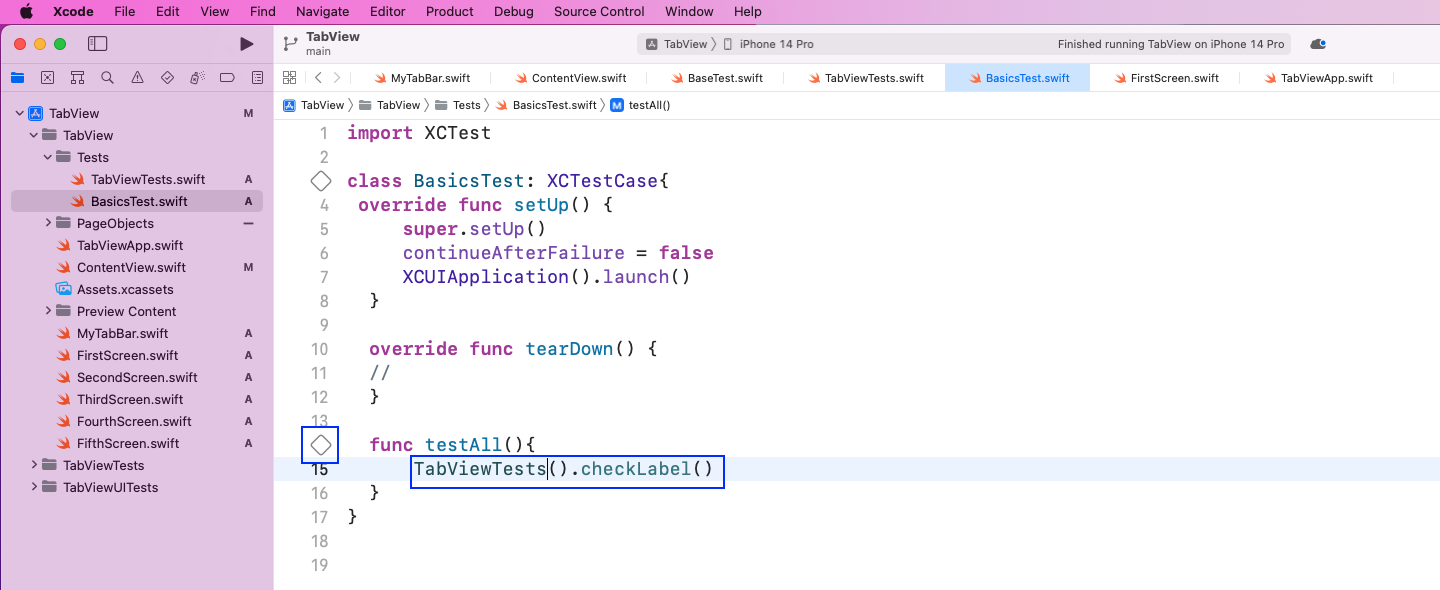
Task: Switch to the FirstScreen.swift tab
Action: (x=1165, y=78)
